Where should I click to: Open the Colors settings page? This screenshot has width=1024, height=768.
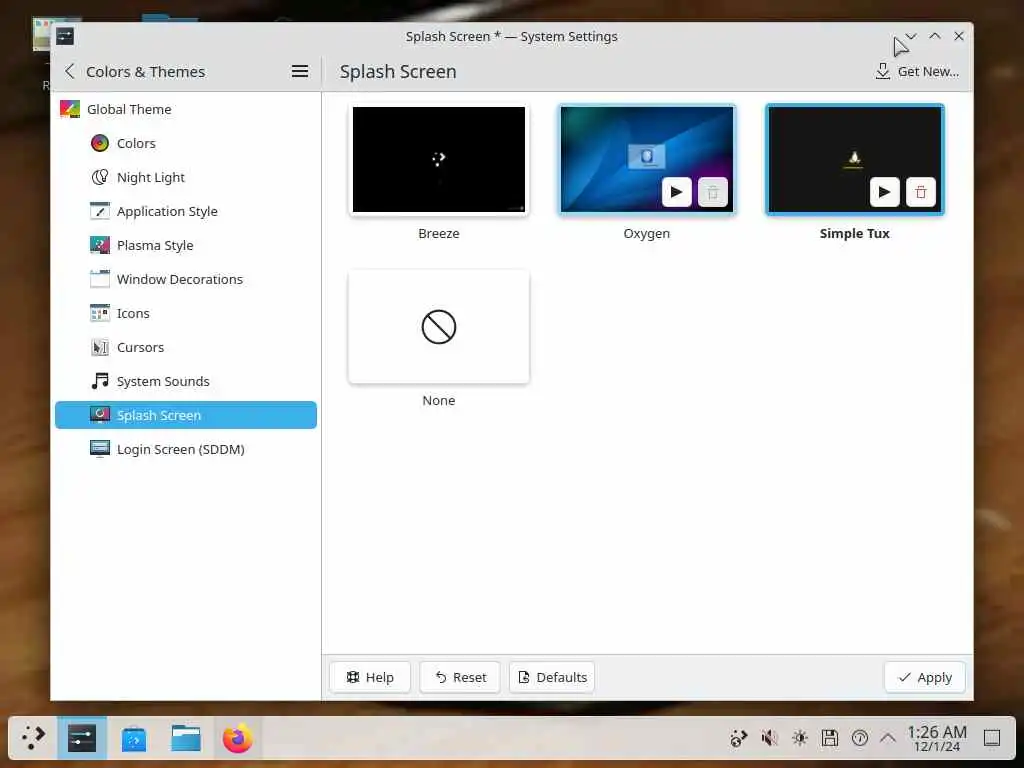[186, 143]
